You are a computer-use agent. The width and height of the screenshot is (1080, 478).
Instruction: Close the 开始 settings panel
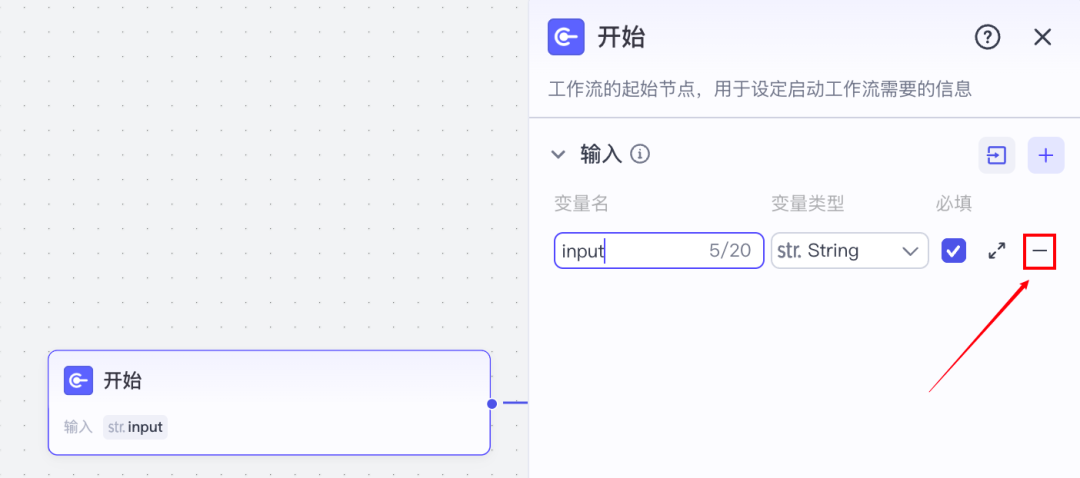pyautogui.click(x=1042, y=37)
